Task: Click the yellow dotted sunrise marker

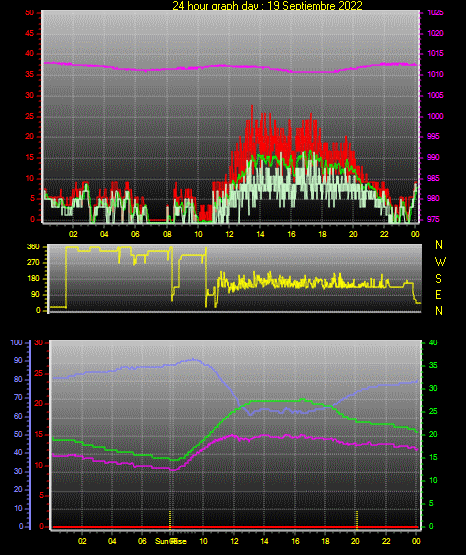Action: coord(170,519)
